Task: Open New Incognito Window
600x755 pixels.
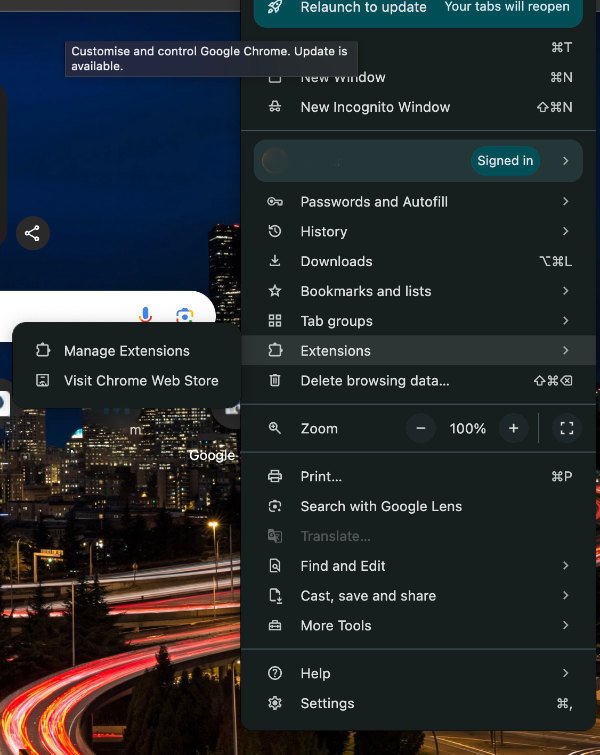Action: (418, 107)
